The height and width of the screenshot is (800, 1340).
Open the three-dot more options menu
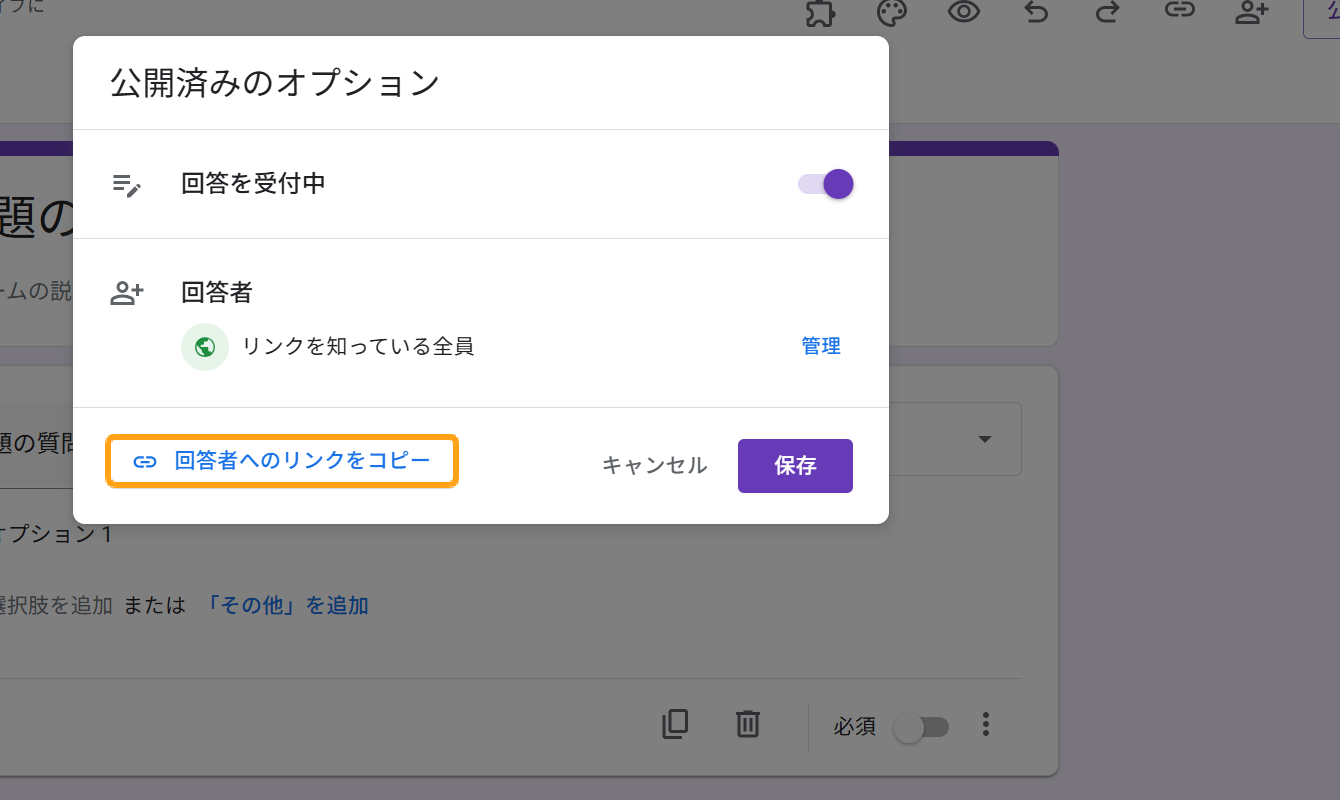986,725
